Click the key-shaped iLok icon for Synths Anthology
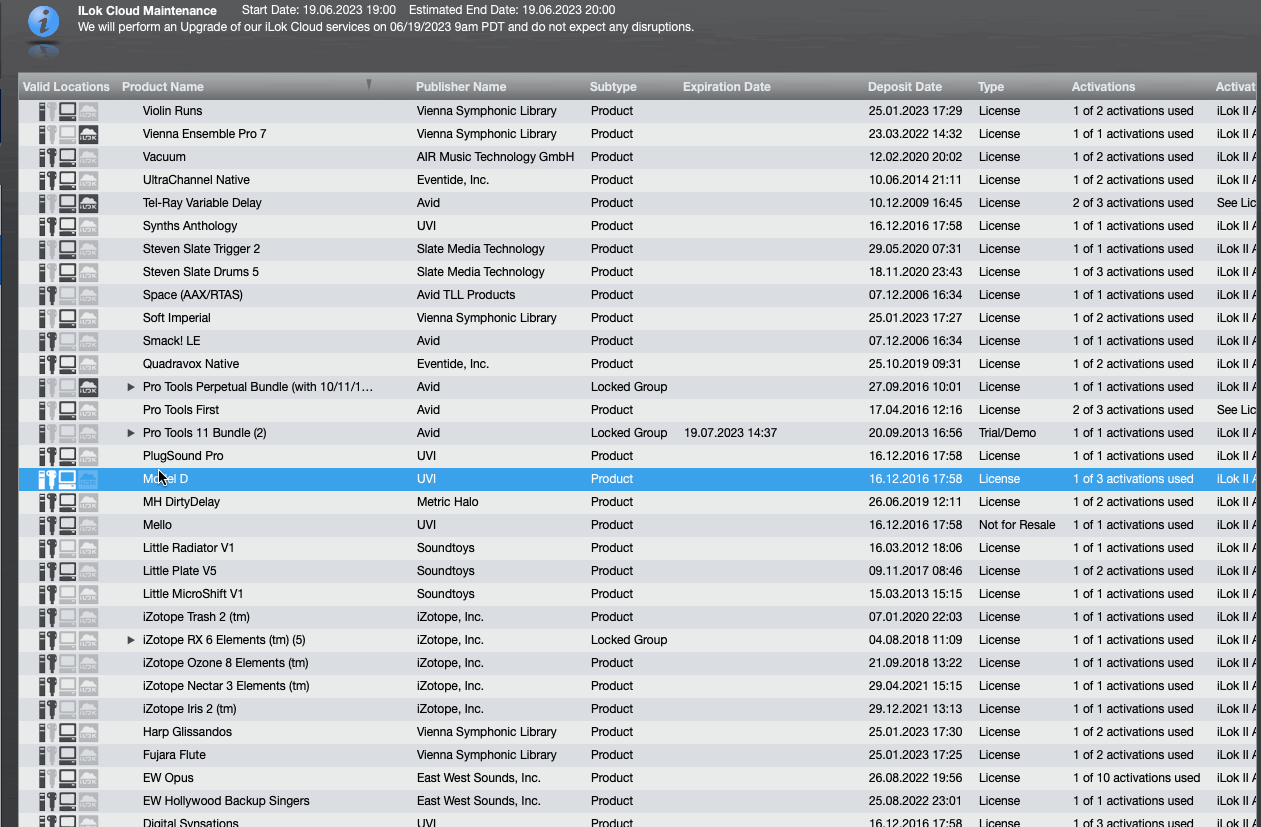Viewport: 1261px width, 827px height. click(x=51, y=226)
